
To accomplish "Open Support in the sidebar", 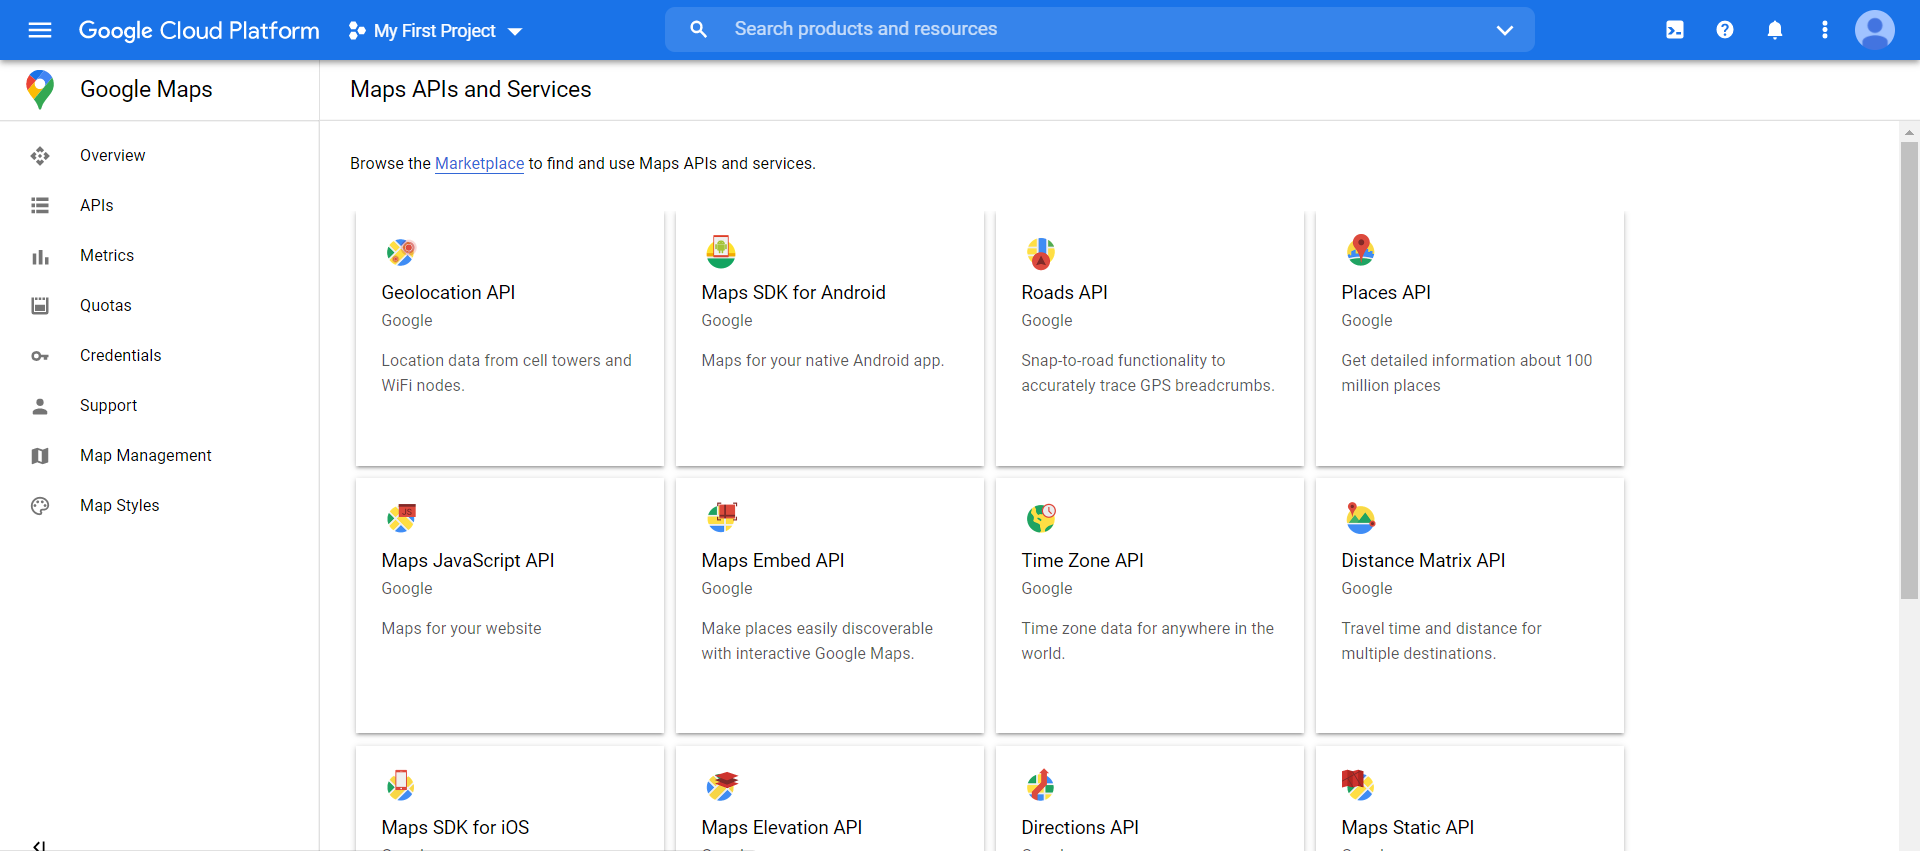I will 109,406.
